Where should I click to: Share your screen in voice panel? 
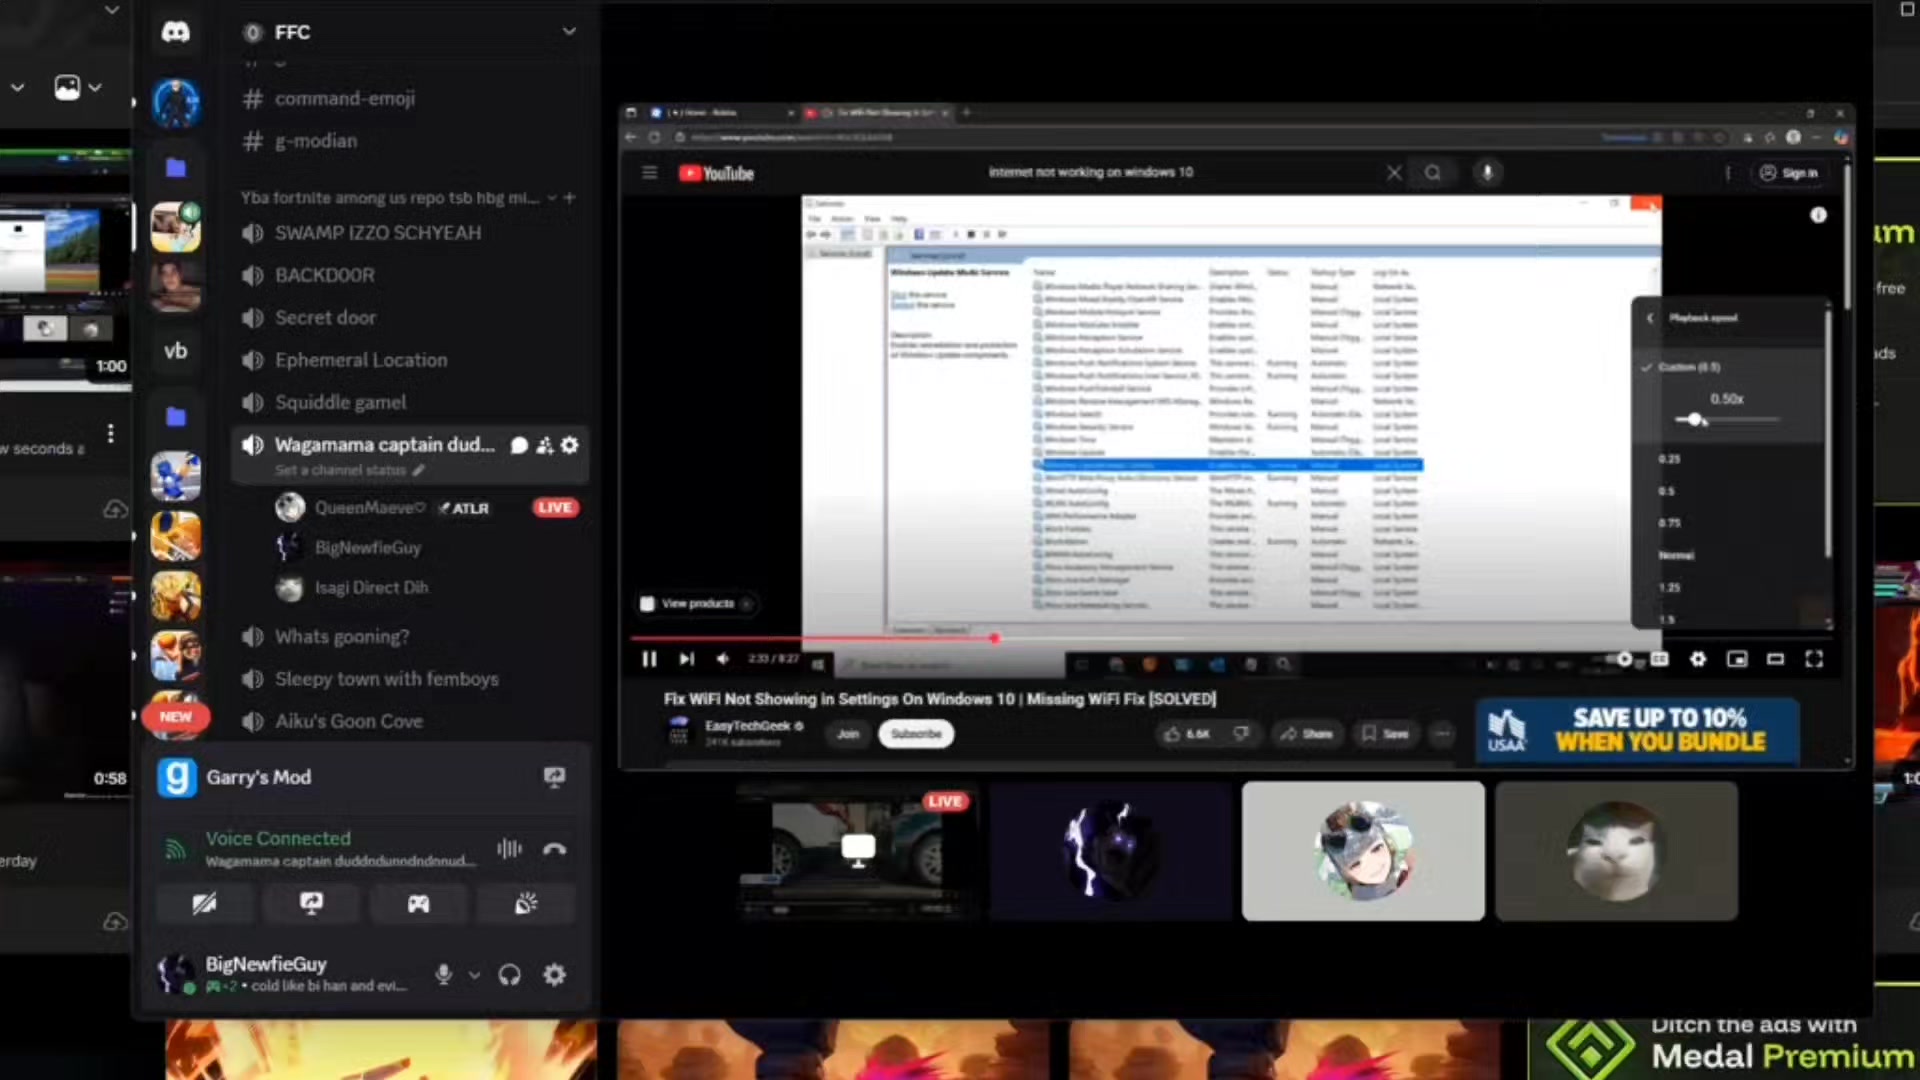click(x=311, y=904)
